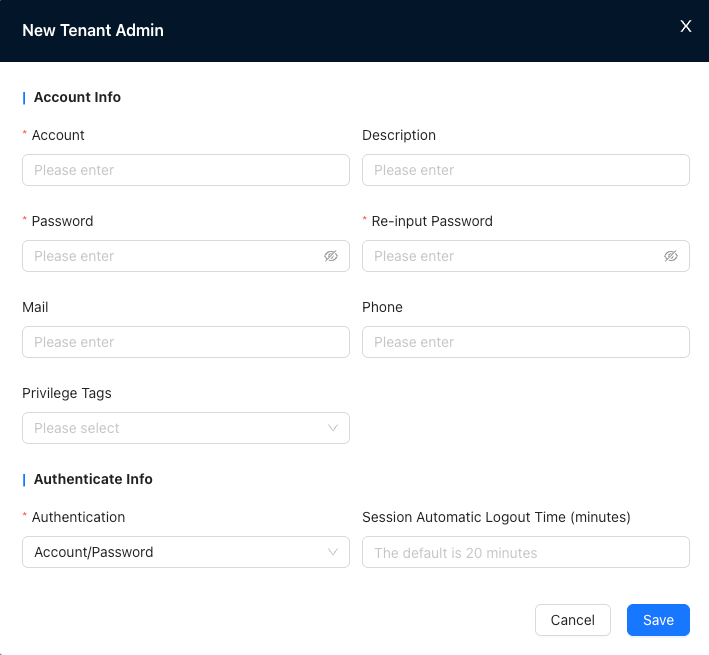Click the Phone input field
Viewport: 709px width, 655px height.
click(x=525, y=342)
